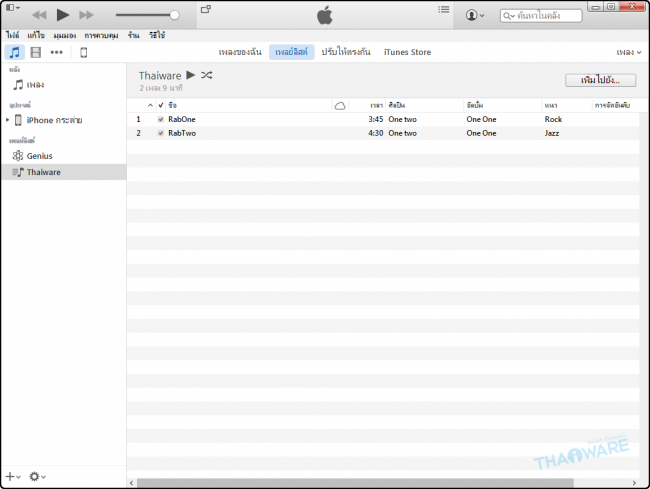
Task: Click the เพิ่มไปยัง... (Add To) button
Action: coord(600,80)
